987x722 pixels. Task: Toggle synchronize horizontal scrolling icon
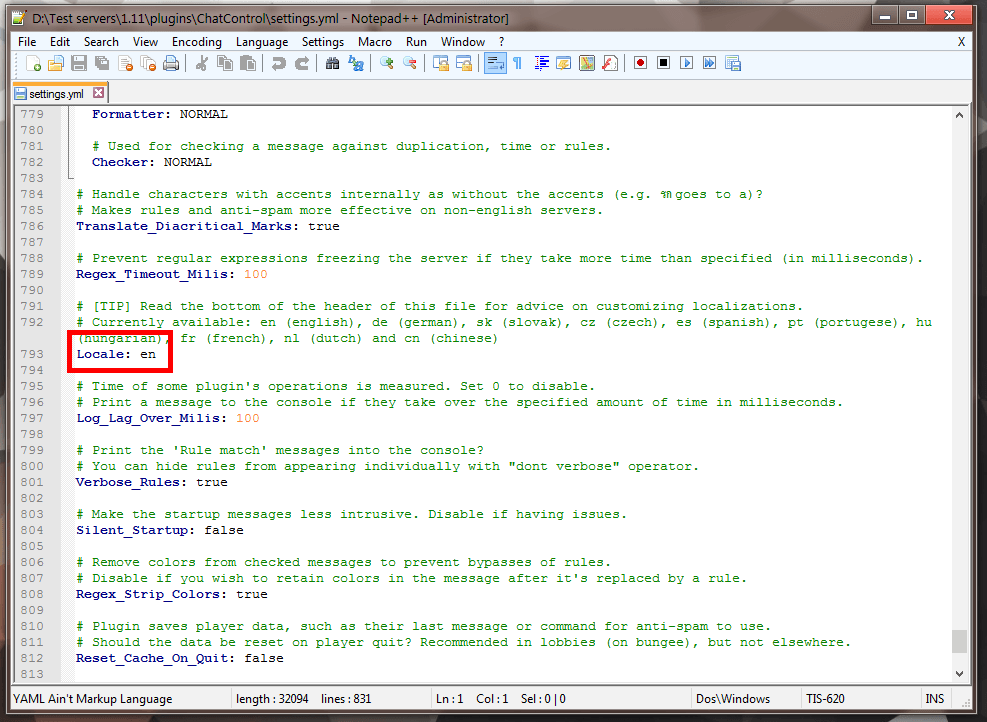tap(464, 64)
